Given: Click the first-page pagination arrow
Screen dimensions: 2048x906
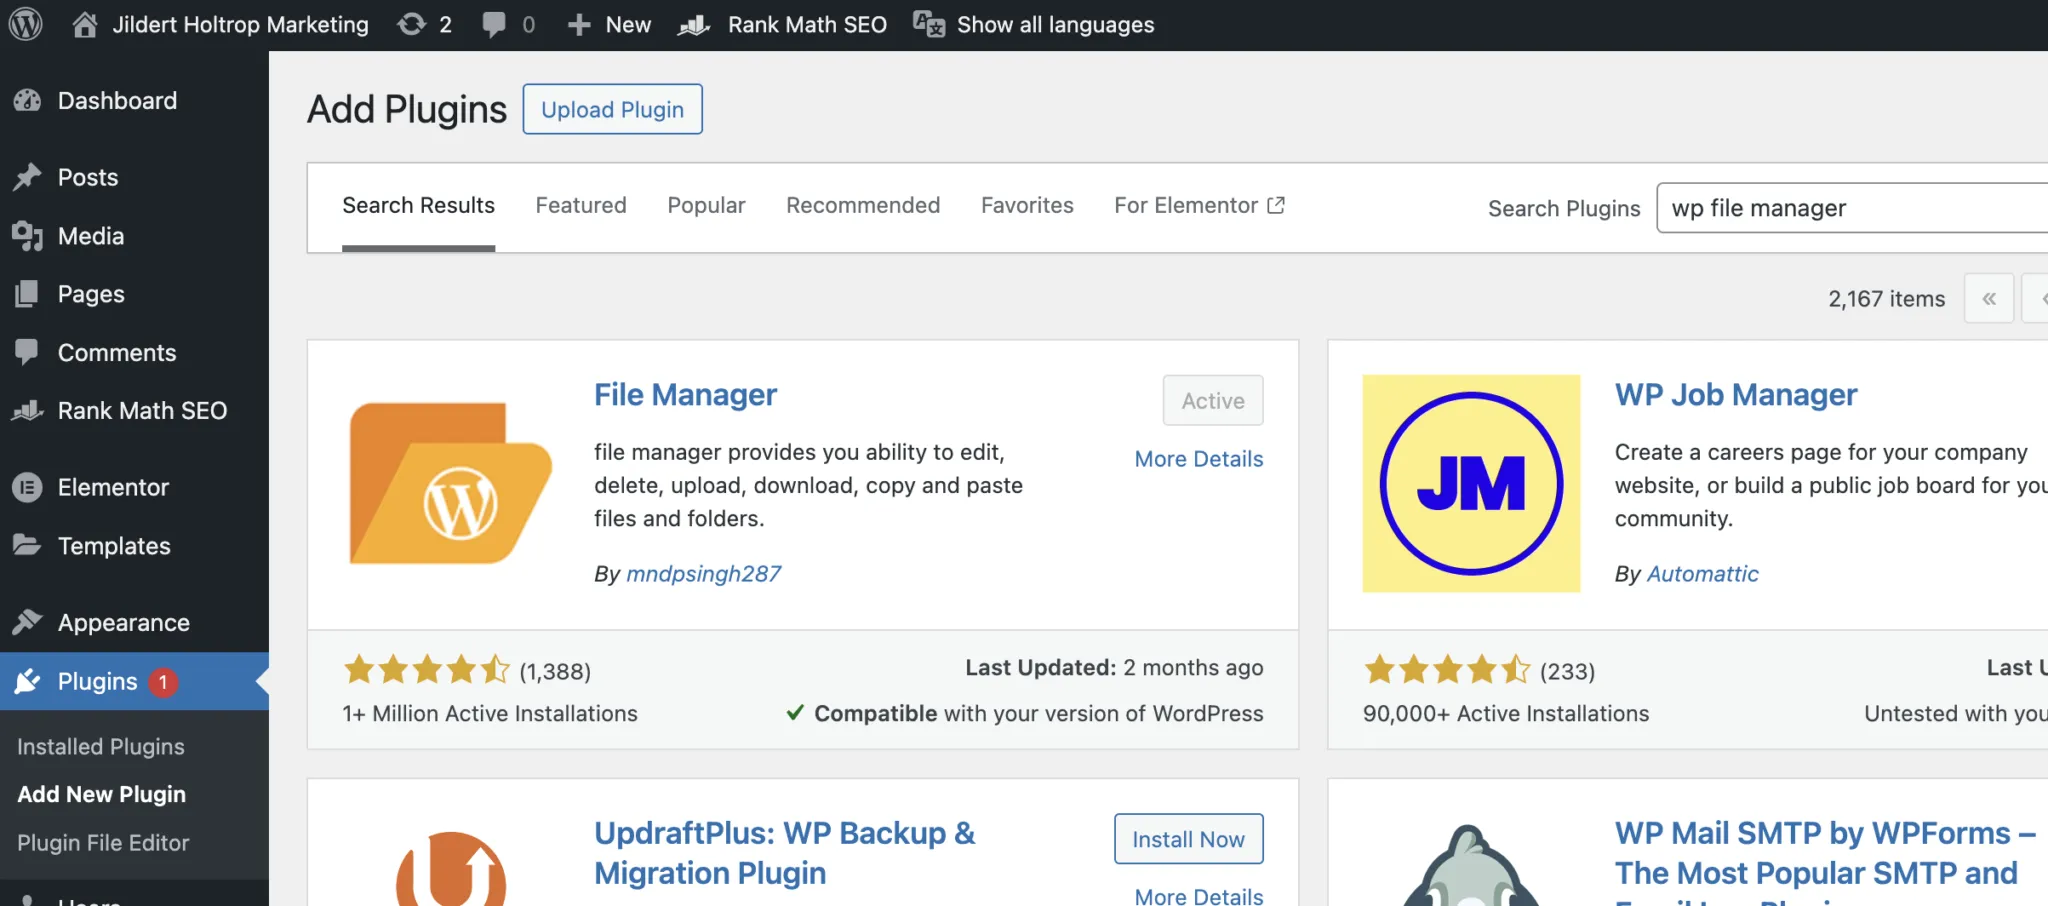Looking at the screenshot, I should 1989,298.
